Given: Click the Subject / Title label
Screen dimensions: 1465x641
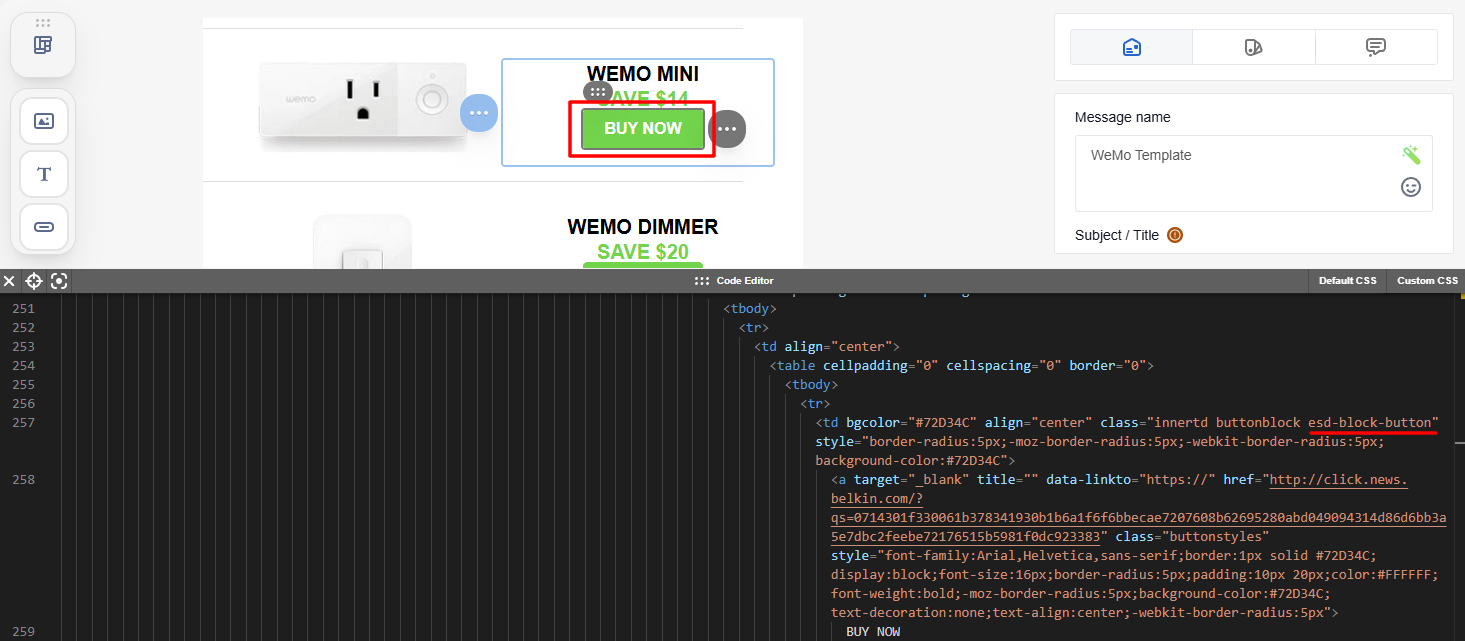Looking at the screenshot, I should (1117, 235).
